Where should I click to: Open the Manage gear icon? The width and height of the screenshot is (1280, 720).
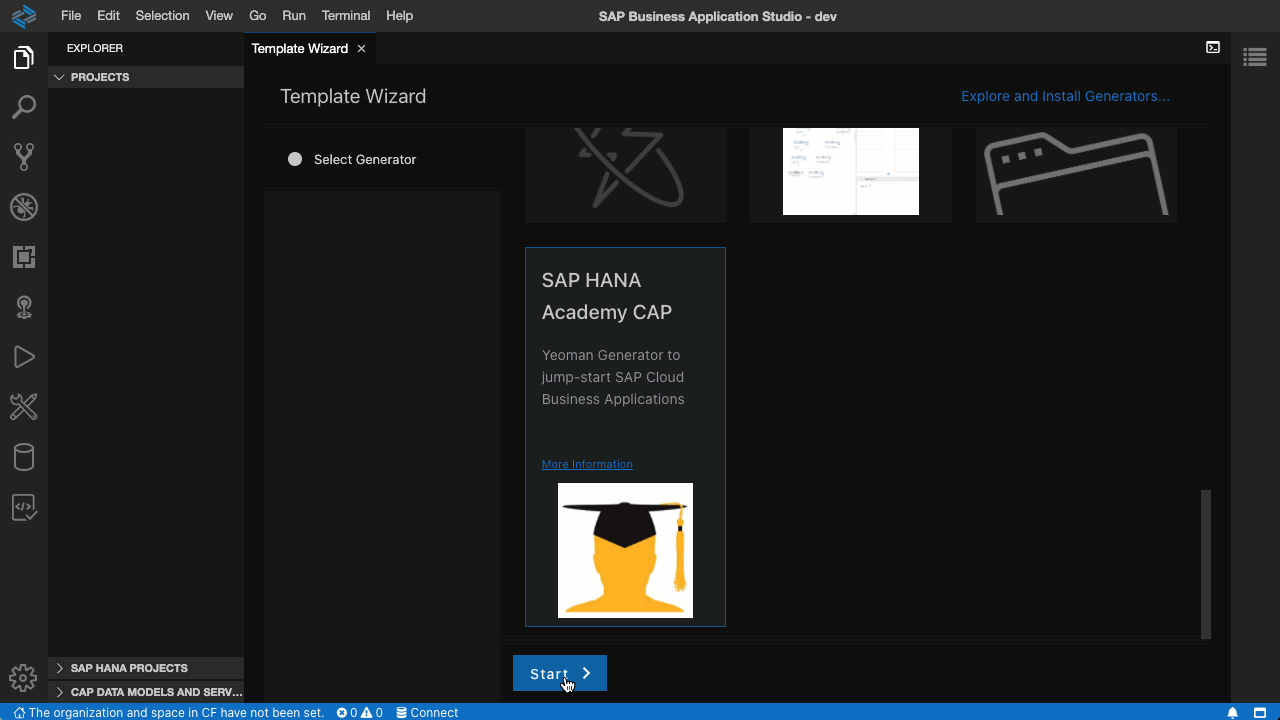pyautogui.click(x=24, y=678)
